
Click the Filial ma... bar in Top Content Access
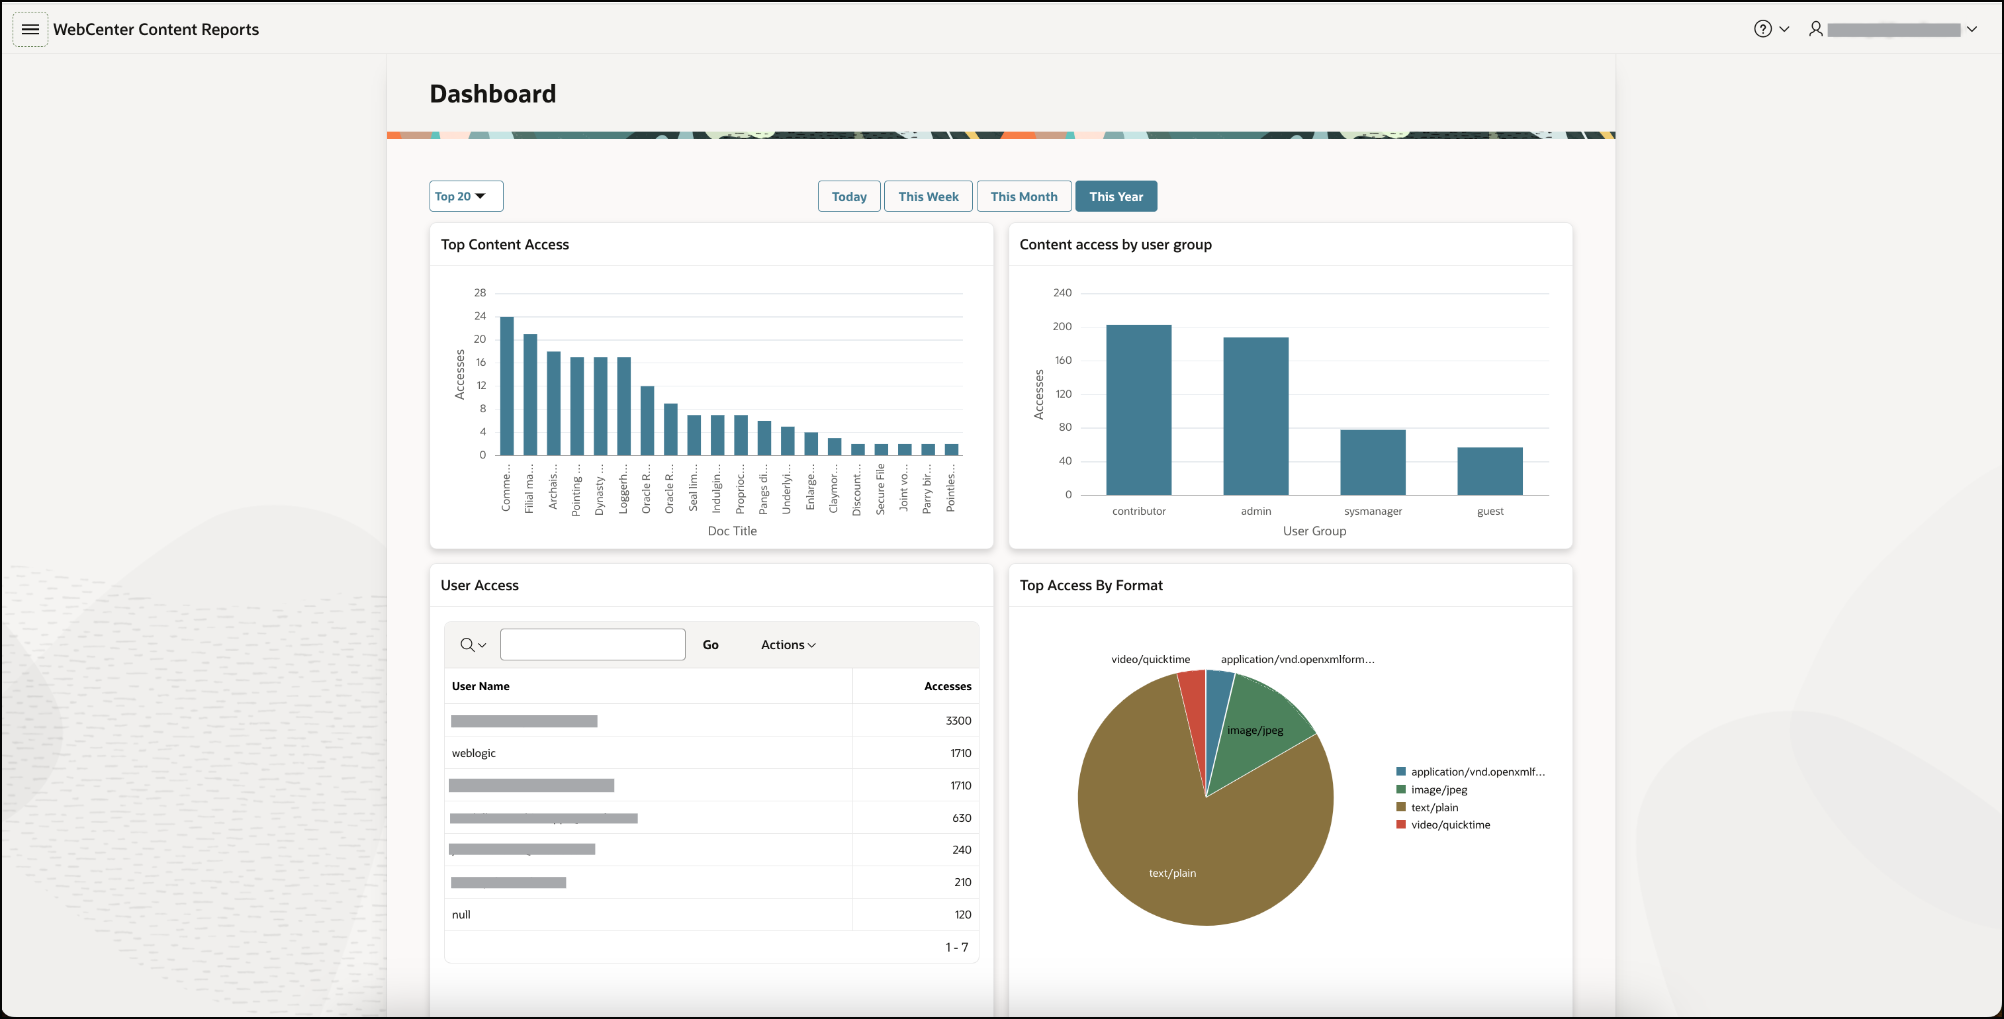(530, 395)
